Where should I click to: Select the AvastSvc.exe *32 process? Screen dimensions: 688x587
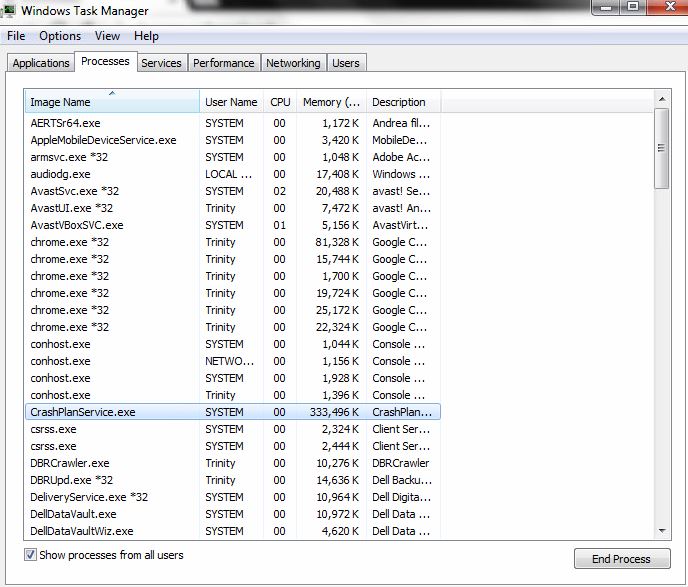(x=233, y=191)
